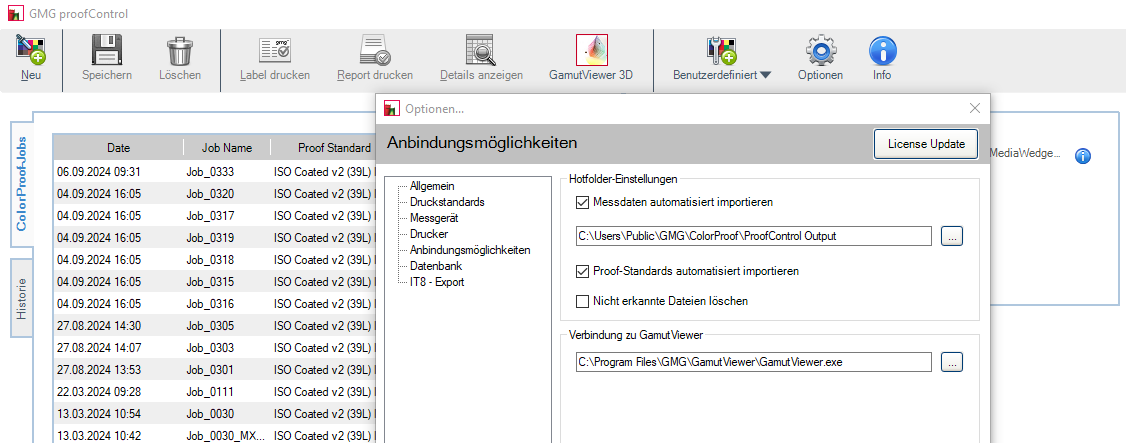Select the Job_0319 row
Image resolution: width=1126 pixels, height=443 pixels.
214,238
